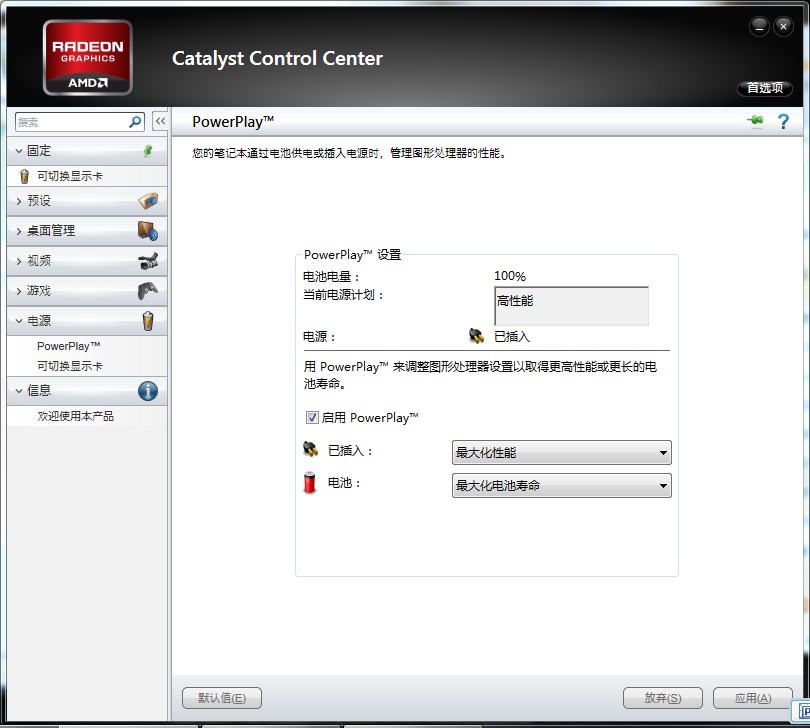Click the Catalyst Control Center title
This screenshot has width=810, height=728.
(277, 58)
